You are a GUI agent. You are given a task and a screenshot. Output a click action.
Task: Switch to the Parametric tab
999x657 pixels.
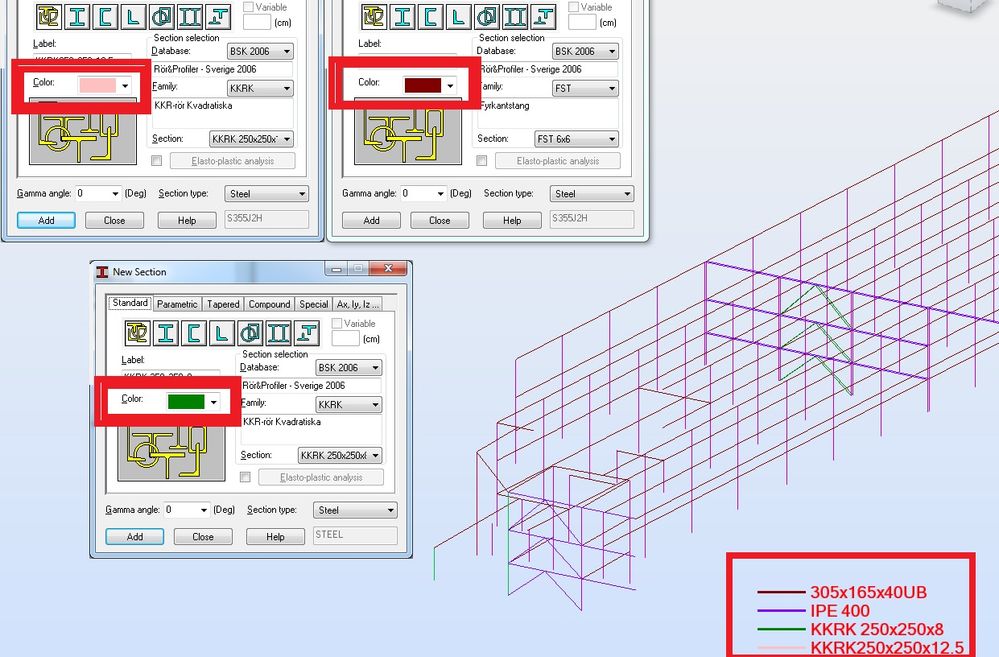point(177,304)
